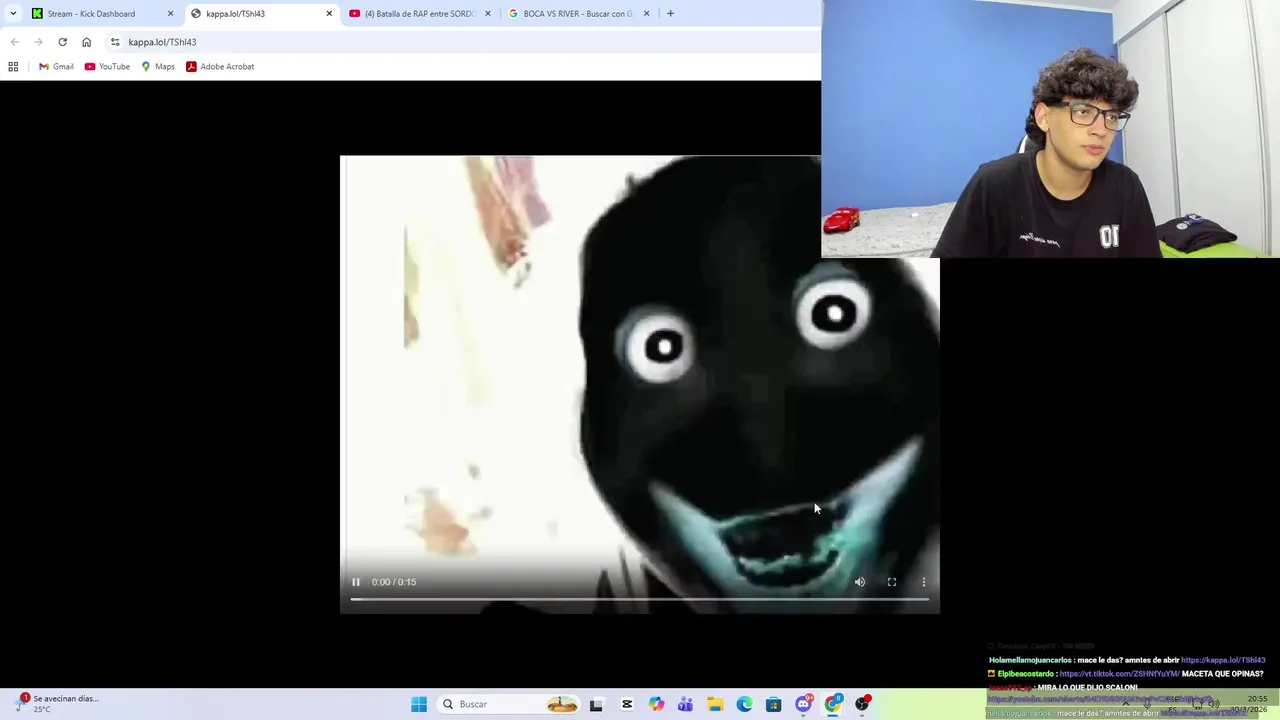1280x720 pixels.
Task: Open Discord from the taskbar
Action: (x=803, y=704)
